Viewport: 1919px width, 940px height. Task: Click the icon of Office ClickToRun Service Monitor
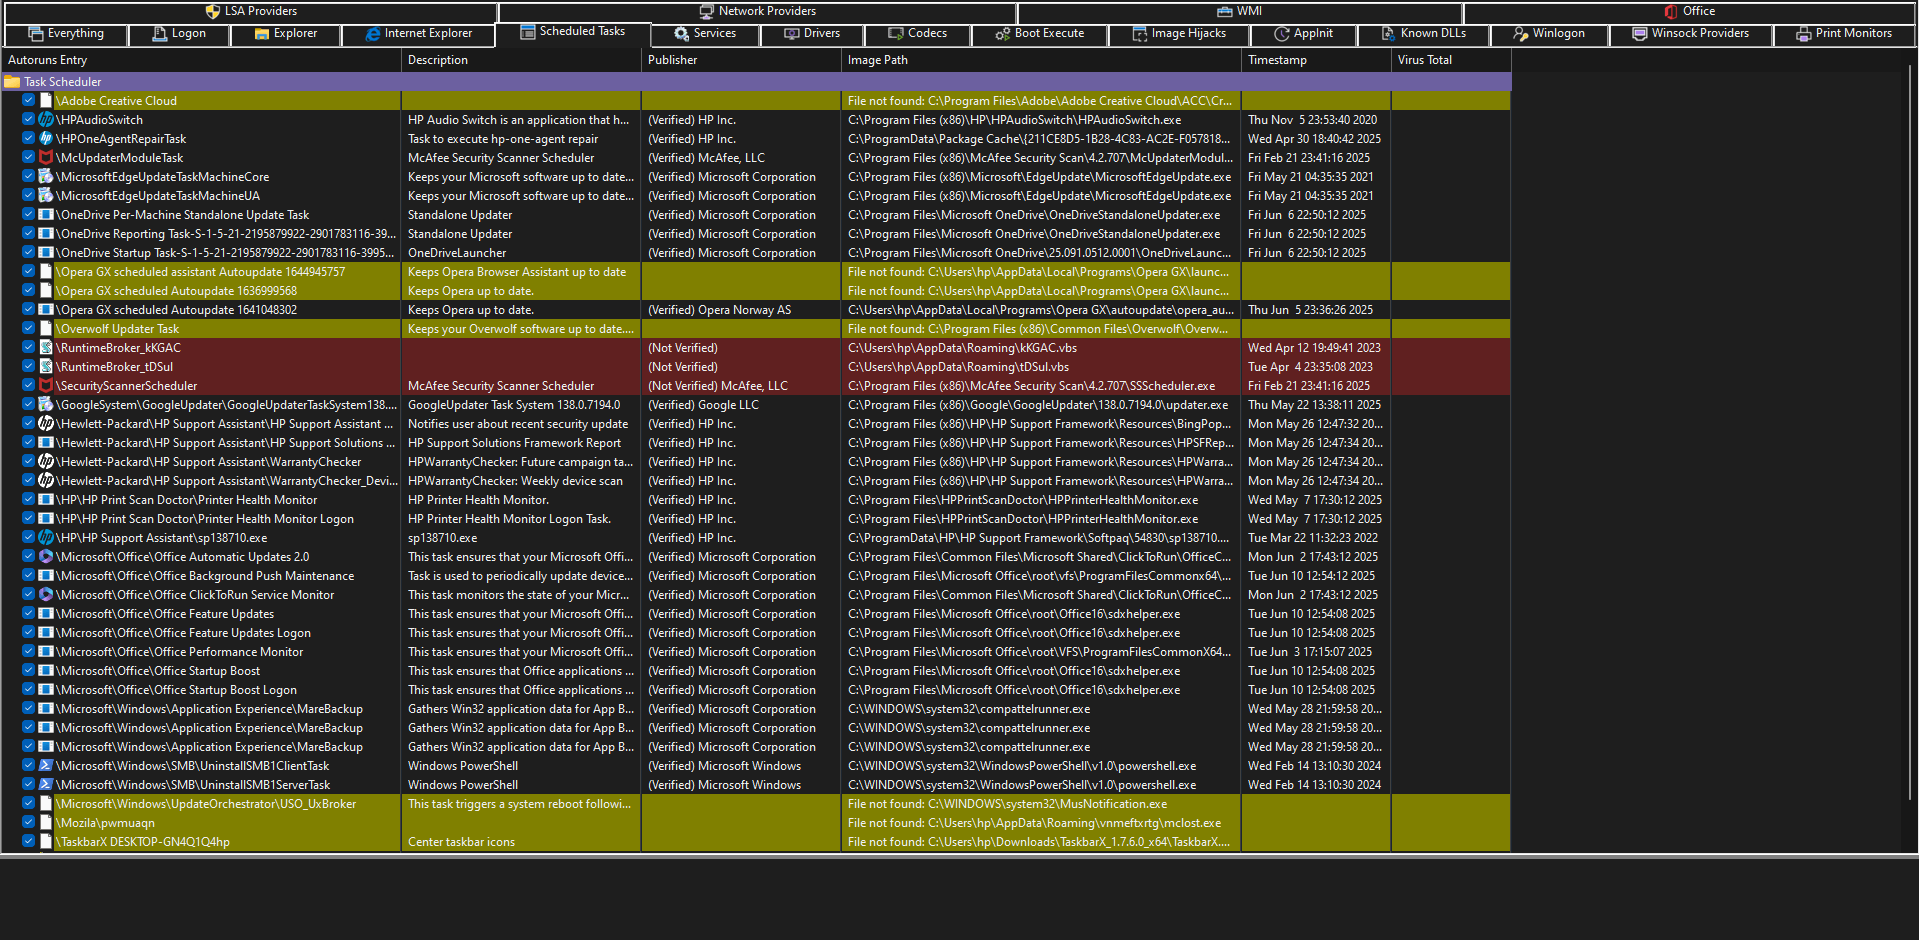point(46,595)
